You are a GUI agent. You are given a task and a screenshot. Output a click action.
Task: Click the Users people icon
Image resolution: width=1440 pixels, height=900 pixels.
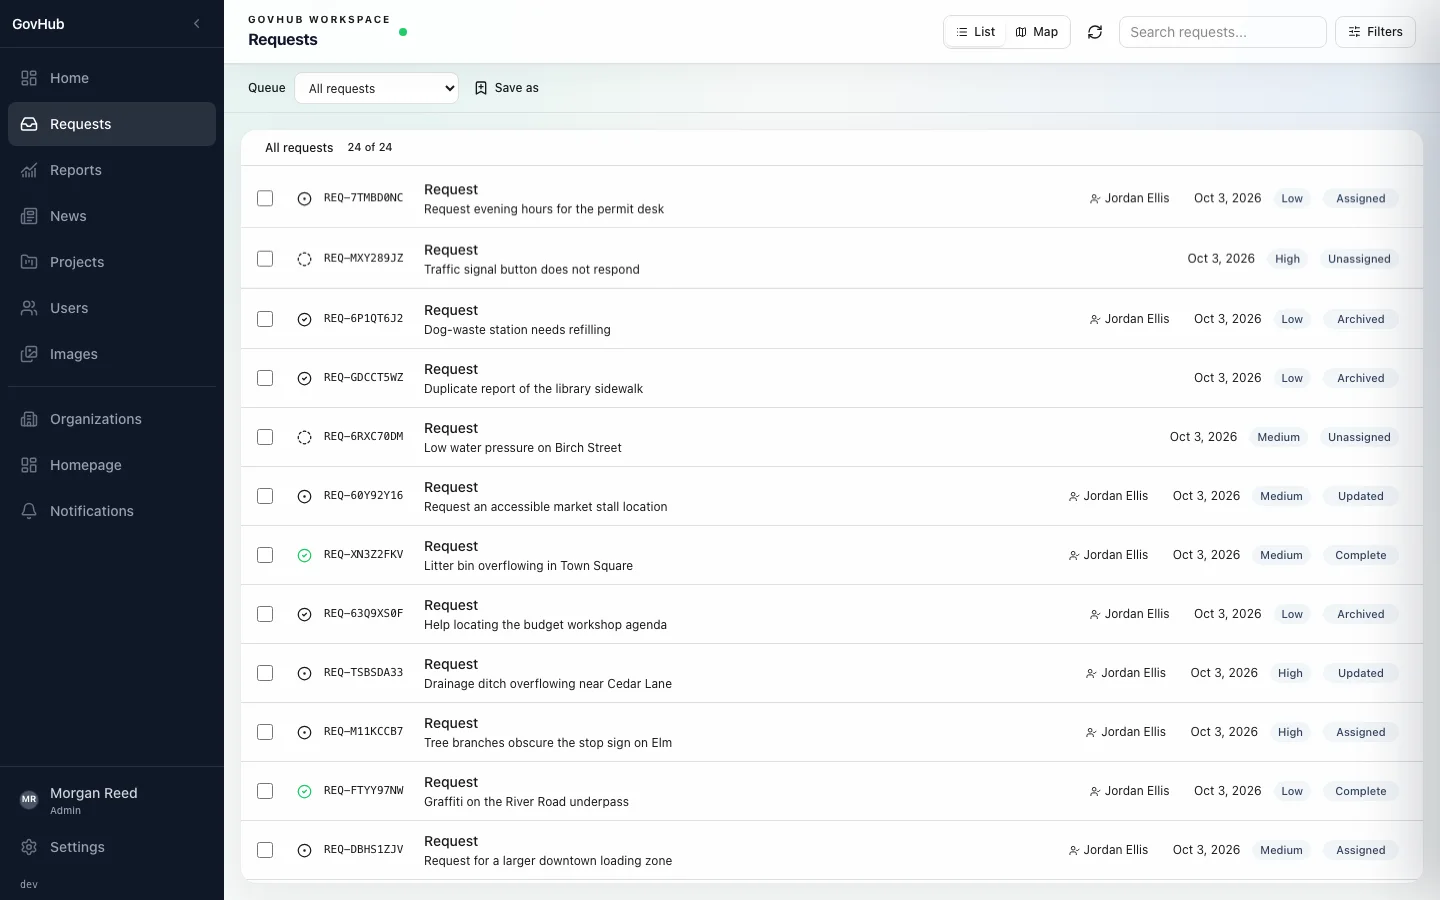click(x=29, y=308)
